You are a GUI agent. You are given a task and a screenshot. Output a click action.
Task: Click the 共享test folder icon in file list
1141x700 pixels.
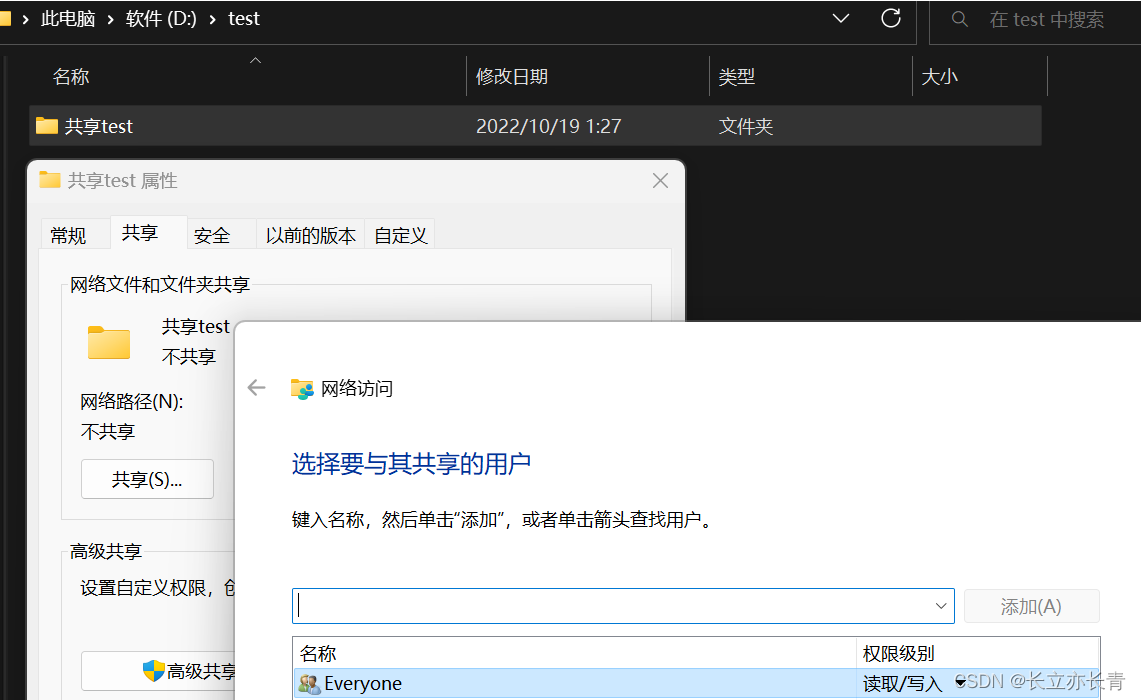point(47,126)
